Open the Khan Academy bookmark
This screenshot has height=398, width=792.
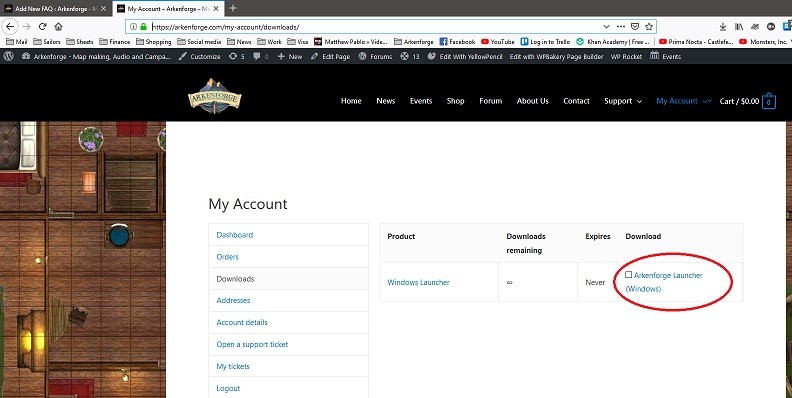[612, 42]
